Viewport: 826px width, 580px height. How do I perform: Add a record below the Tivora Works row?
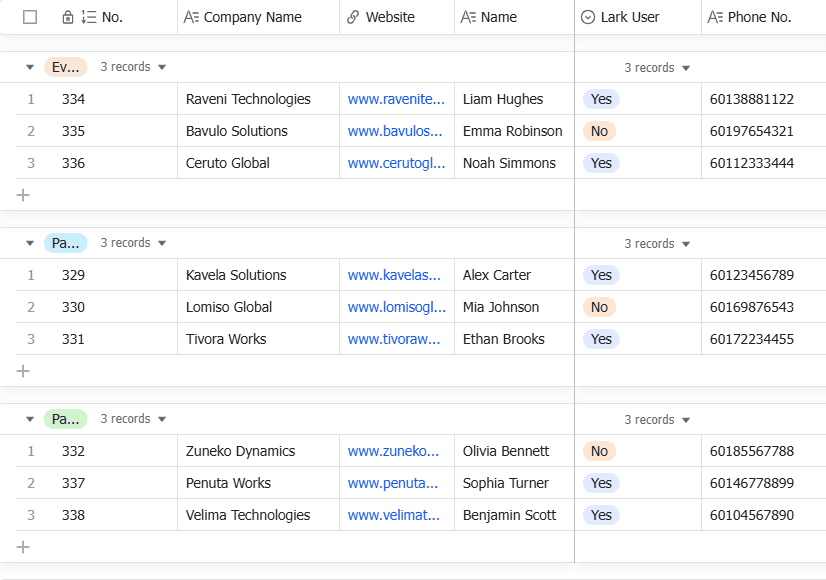tap(23, 371)
